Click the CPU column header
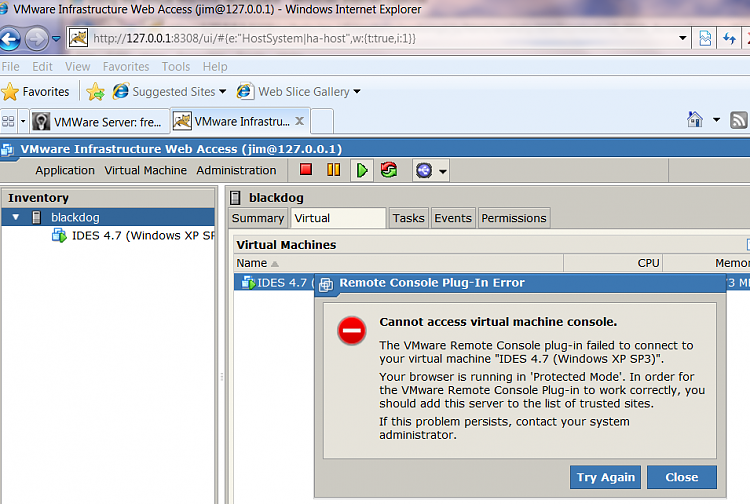 click(613, 263)
